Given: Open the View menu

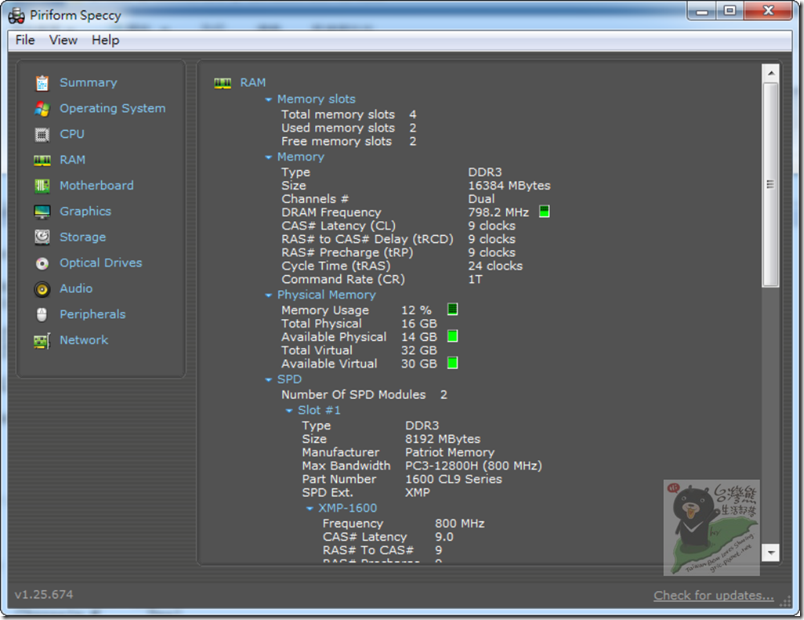Looking at the screenshot, I should [63, 40].
